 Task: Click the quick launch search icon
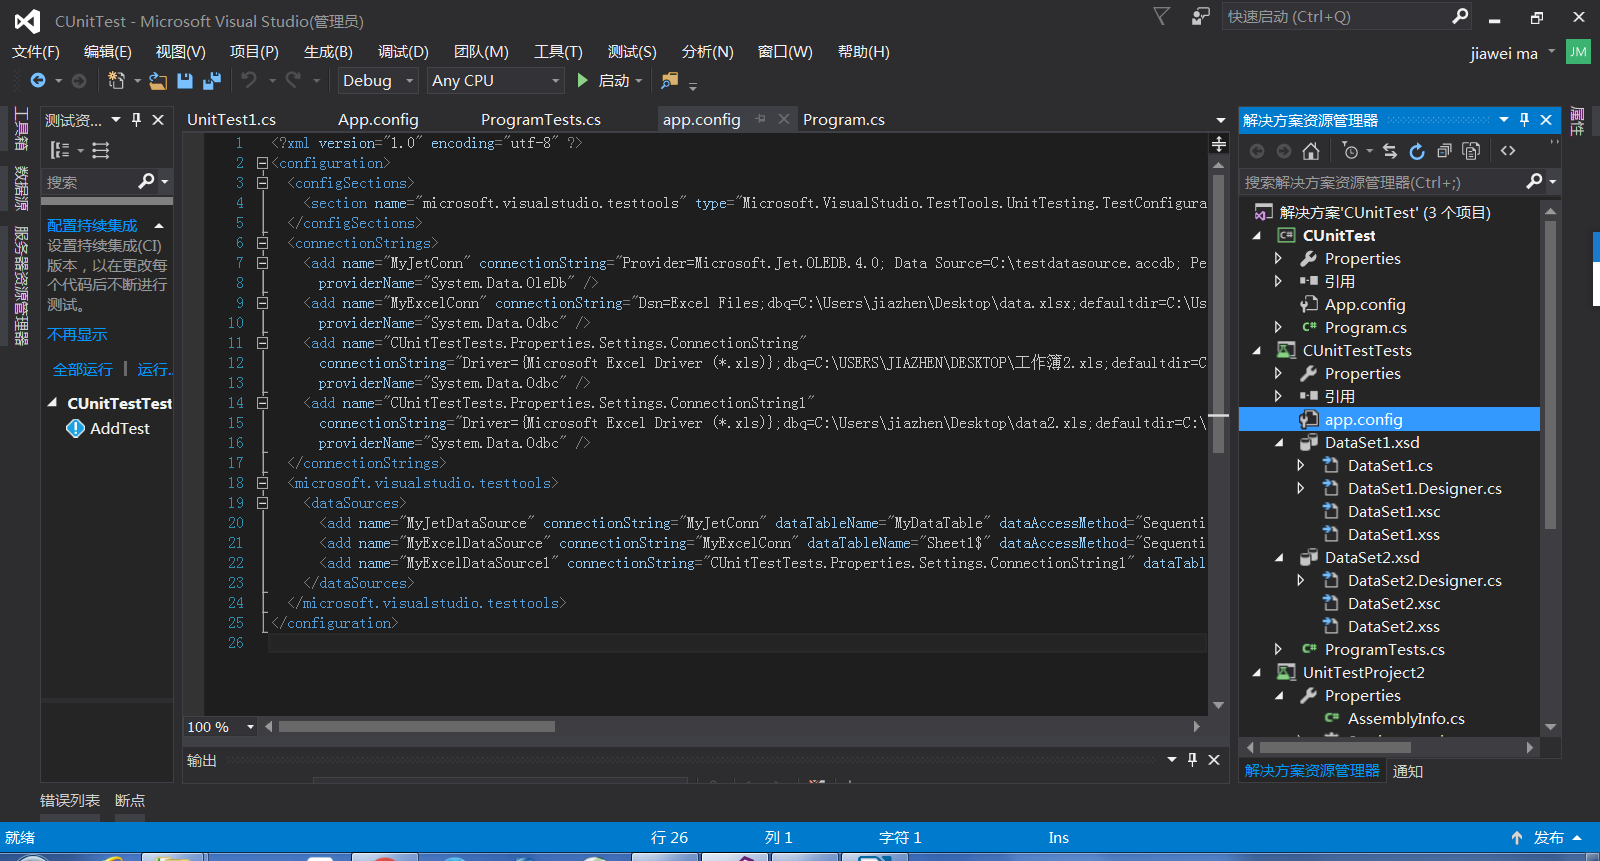point(1460,16)
